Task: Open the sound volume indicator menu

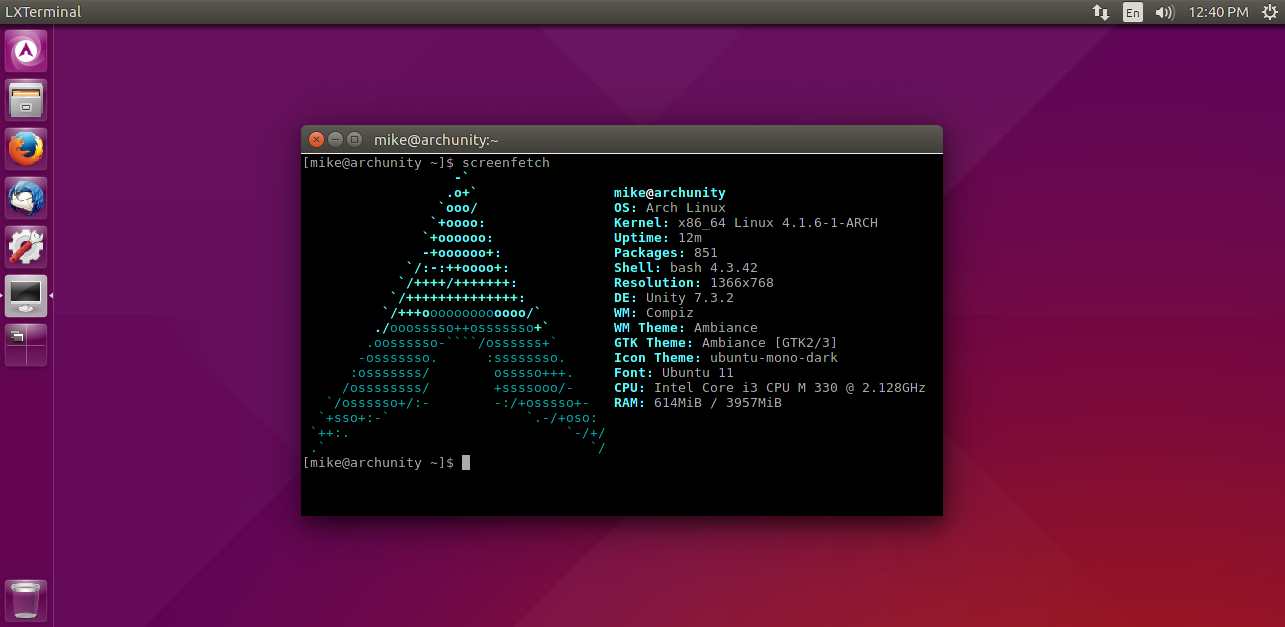Action: tap(1164, 12)
